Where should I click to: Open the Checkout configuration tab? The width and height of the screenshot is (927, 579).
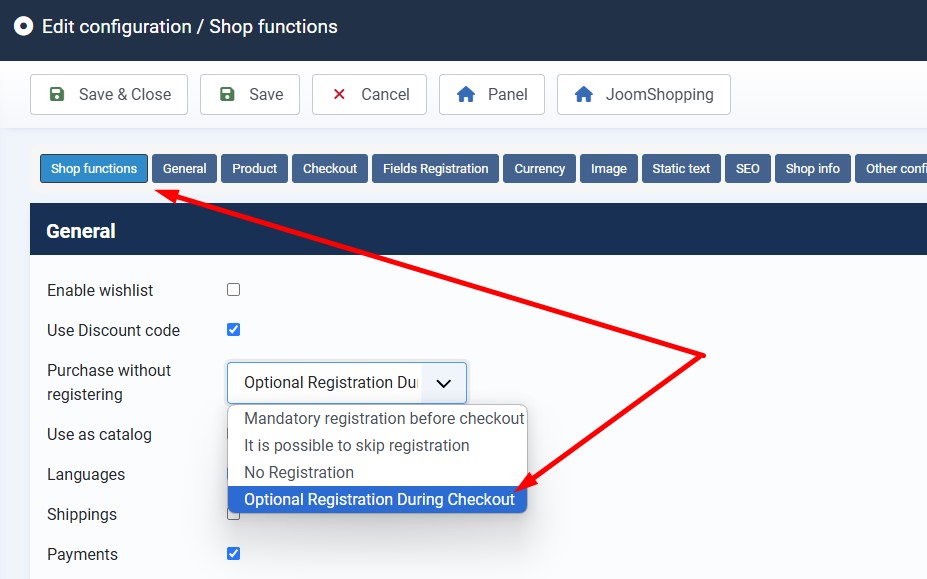[330, 168]
